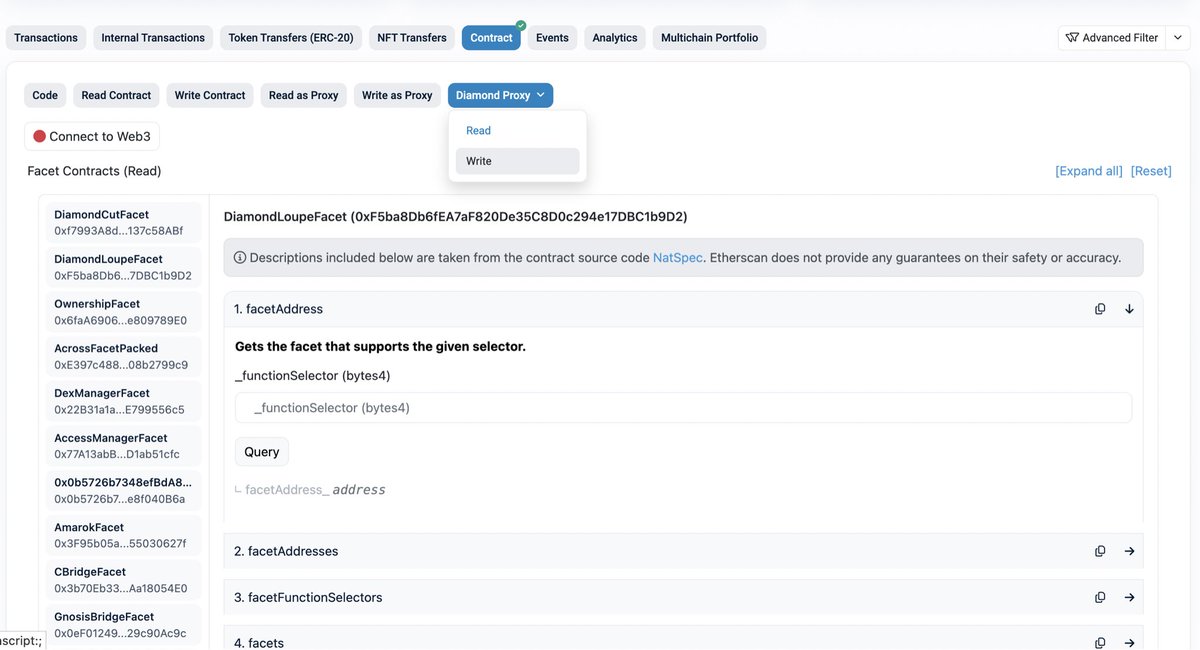Click Advanced Filter funnel icon
Viewport: 1200px width, 650px height.
coord(1072,38)
